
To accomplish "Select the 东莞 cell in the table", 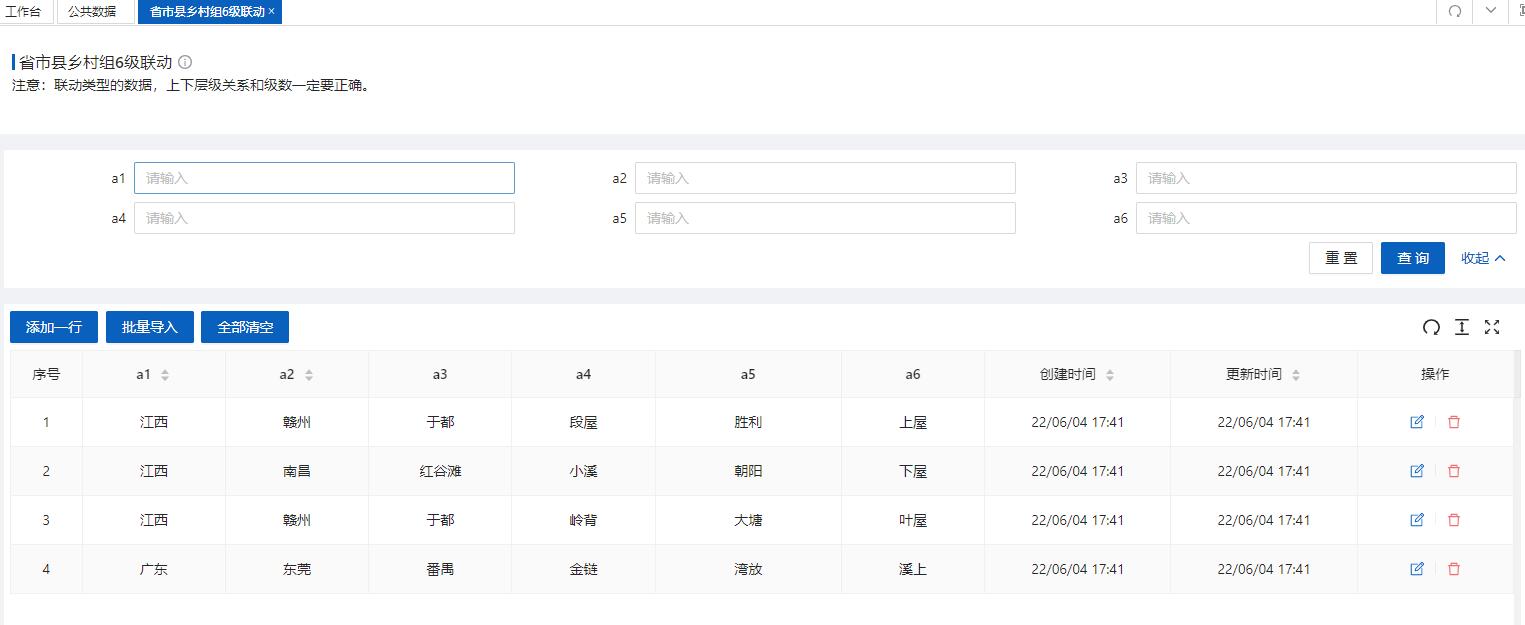I will point(297,569).
